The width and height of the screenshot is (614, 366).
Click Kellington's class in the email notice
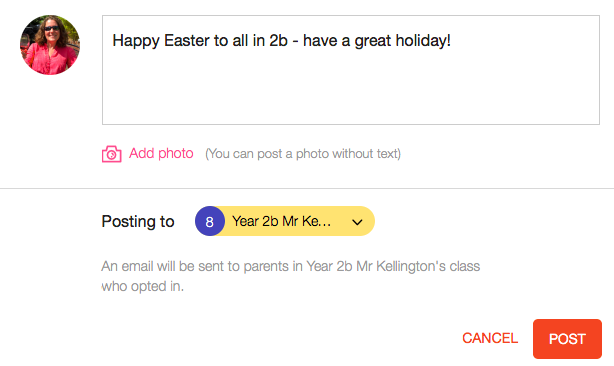(428, 266)
